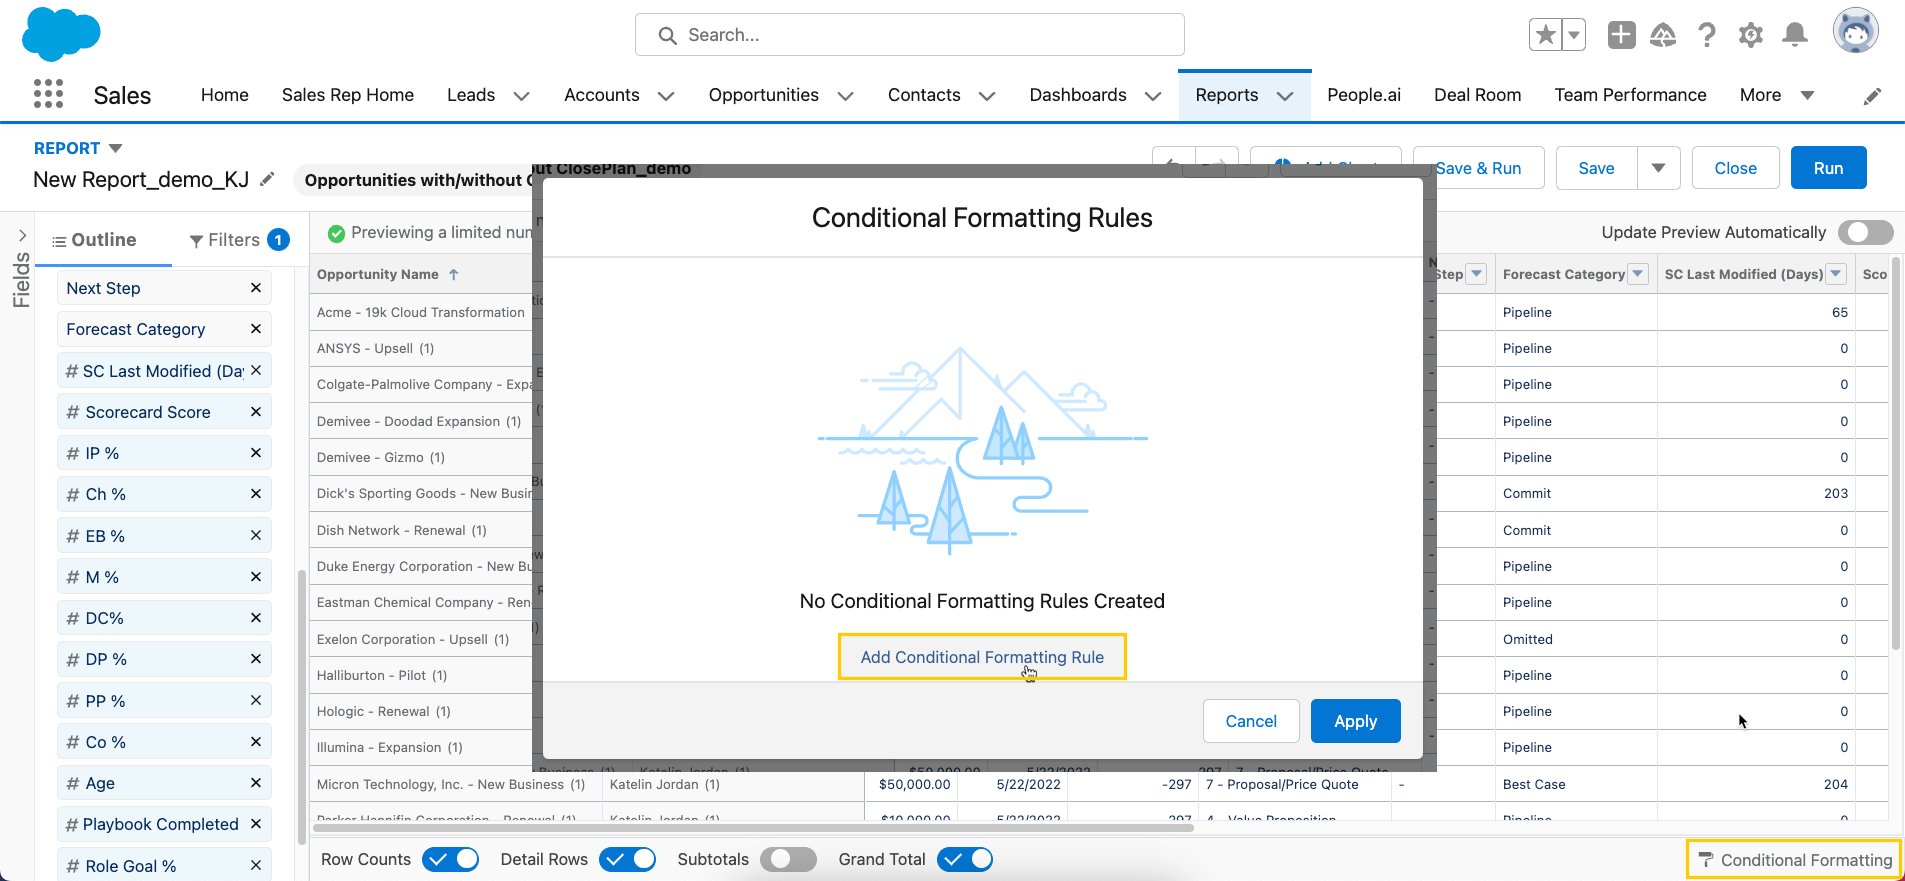Go to the Dashboards tab
The width and height of the screenshot is (1905, 881).
1077,95
